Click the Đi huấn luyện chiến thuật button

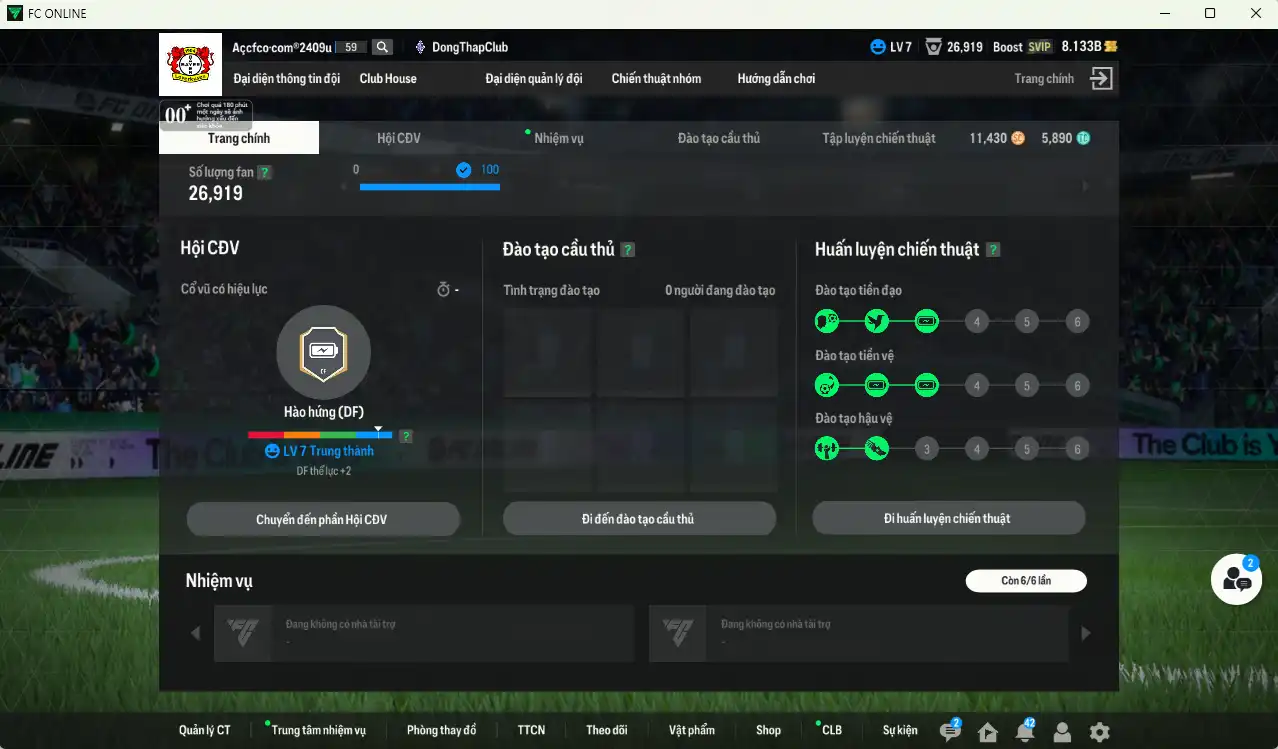pyautogui.click(x=948, y=518)
